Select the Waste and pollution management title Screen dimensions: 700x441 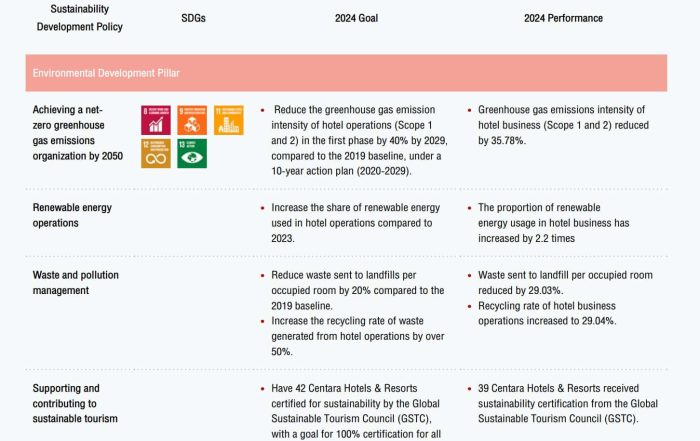pyautogui.click(x=75, y=283)
